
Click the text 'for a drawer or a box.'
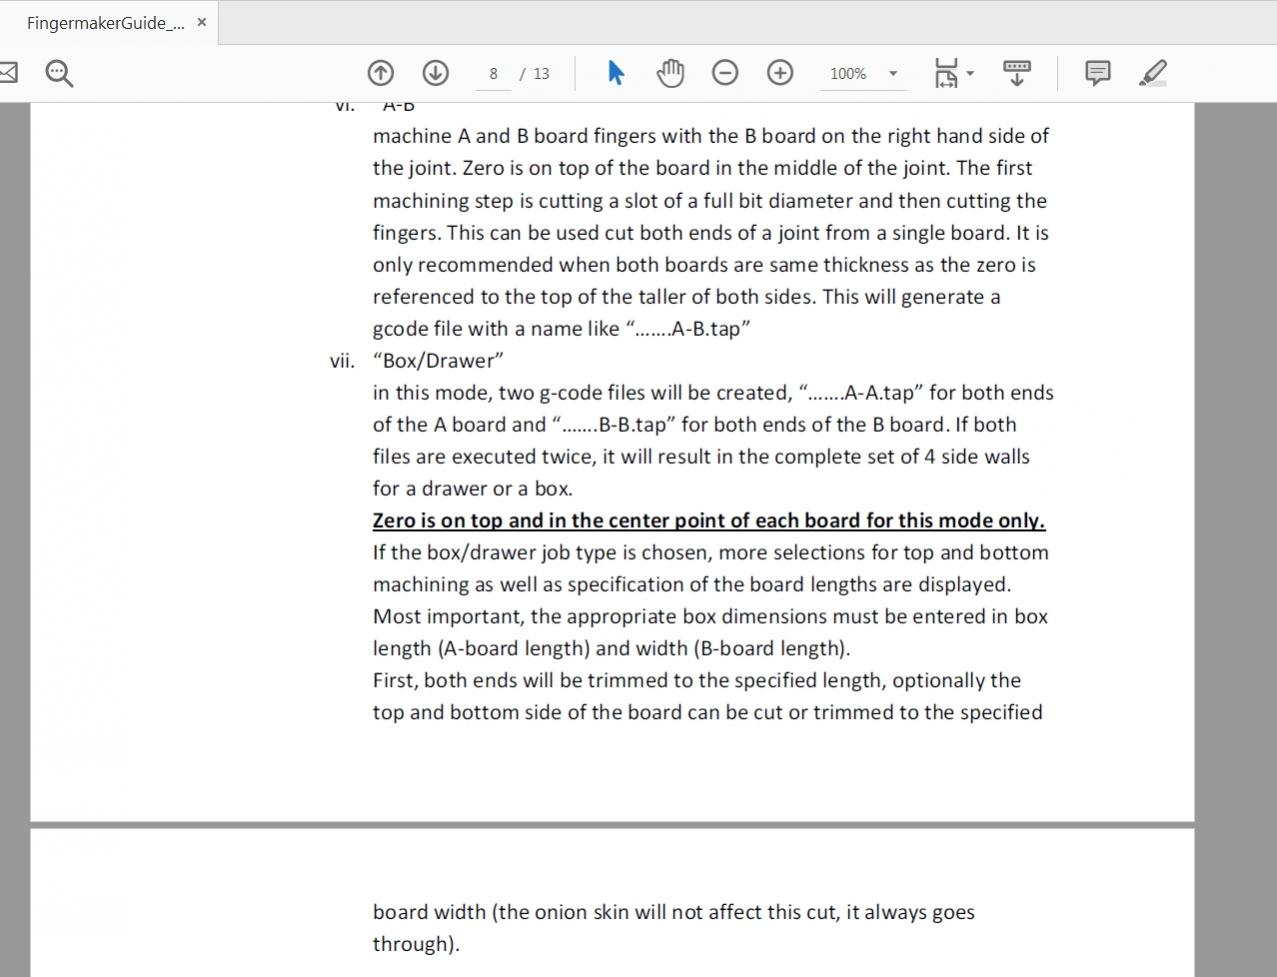click(472, 489)
